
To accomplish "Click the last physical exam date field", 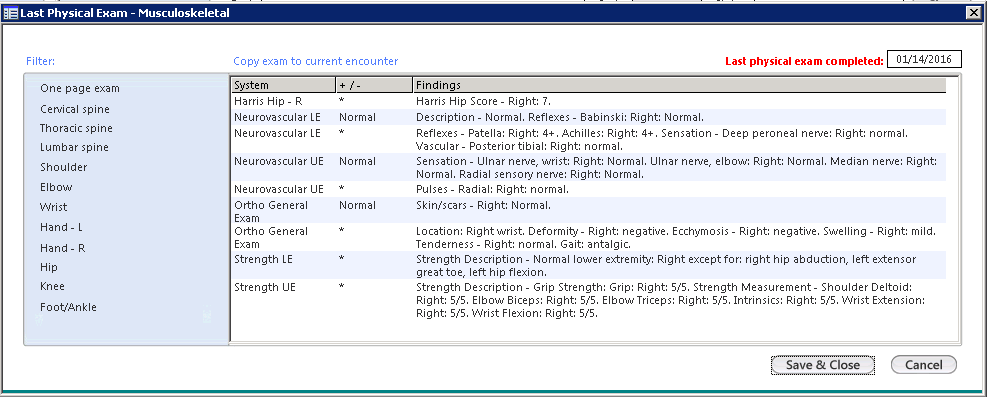I will tap(924, 60).
